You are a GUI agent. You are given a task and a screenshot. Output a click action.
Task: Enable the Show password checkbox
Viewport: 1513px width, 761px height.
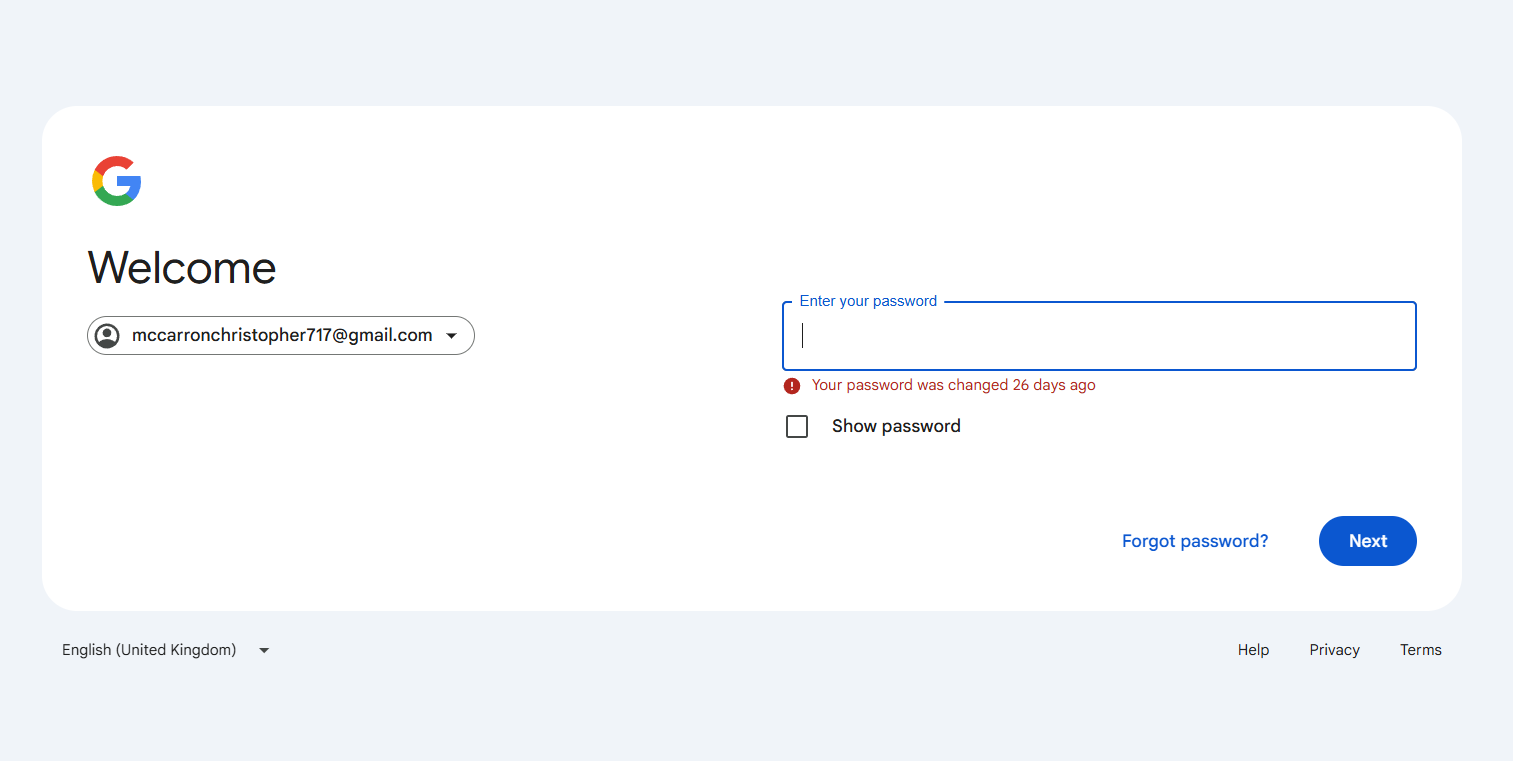tap(797, 427)
